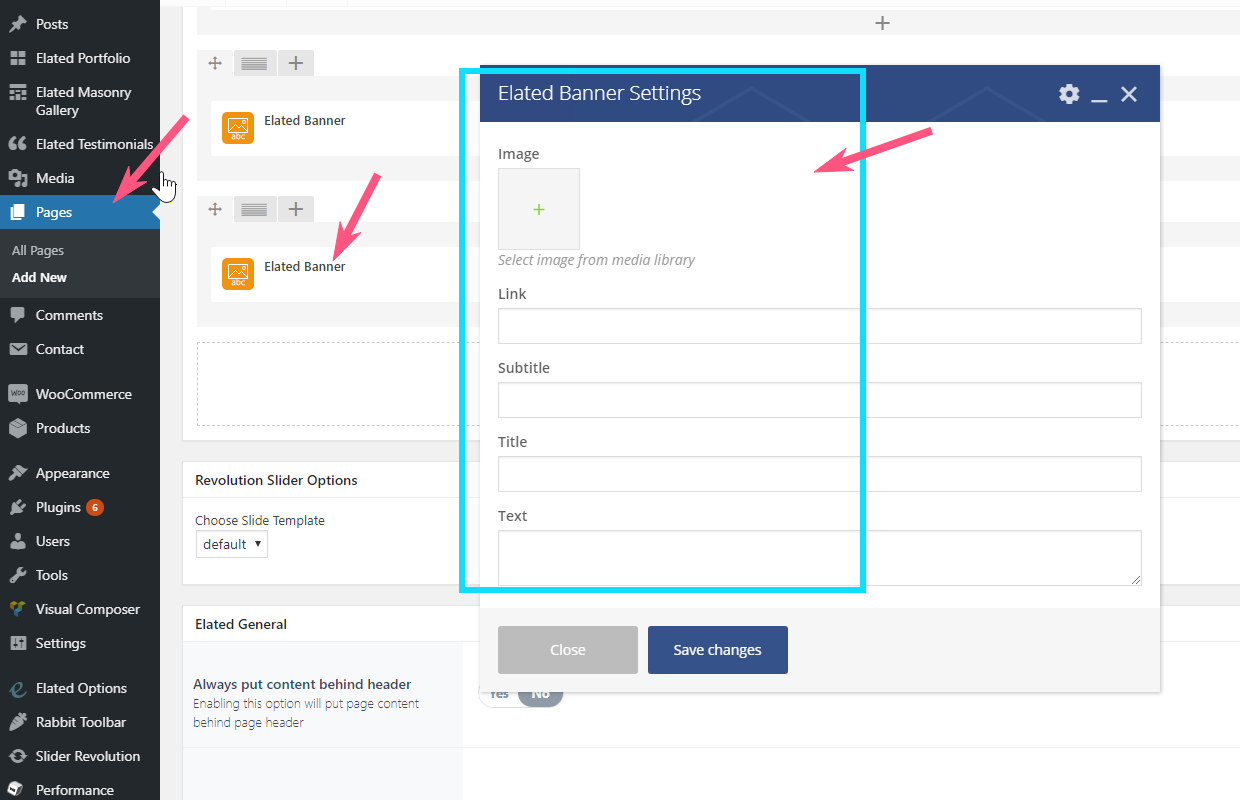The height and width of the screenshot is (800, 1240).
Task: Add image from media library
Action: pyautogui.click(x=539, y=209)
